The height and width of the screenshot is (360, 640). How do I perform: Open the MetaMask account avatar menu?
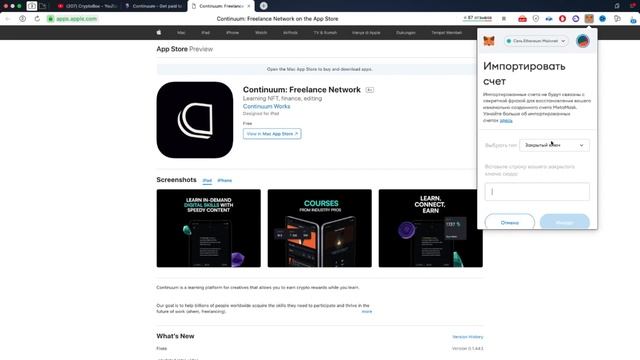coord(582,41)
